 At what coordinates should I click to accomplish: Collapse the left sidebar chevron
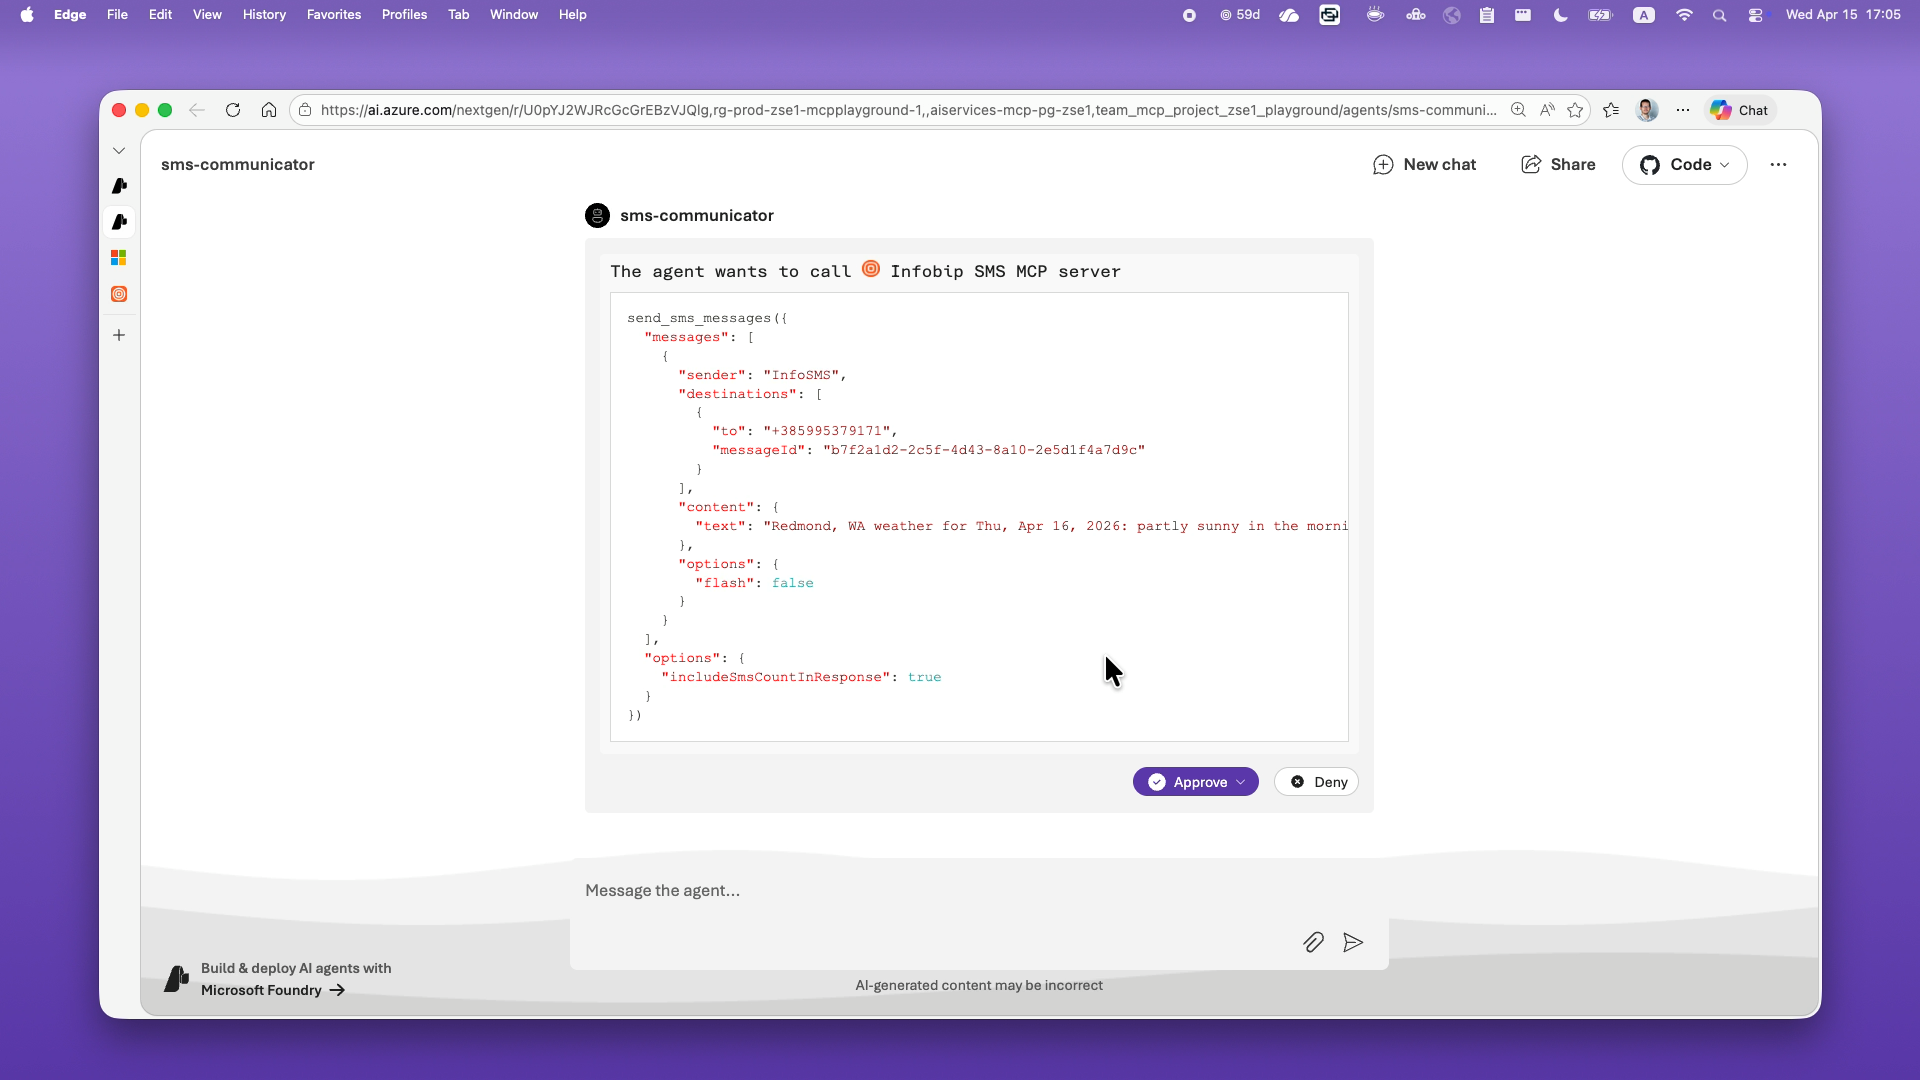click(x=119, y=150)
